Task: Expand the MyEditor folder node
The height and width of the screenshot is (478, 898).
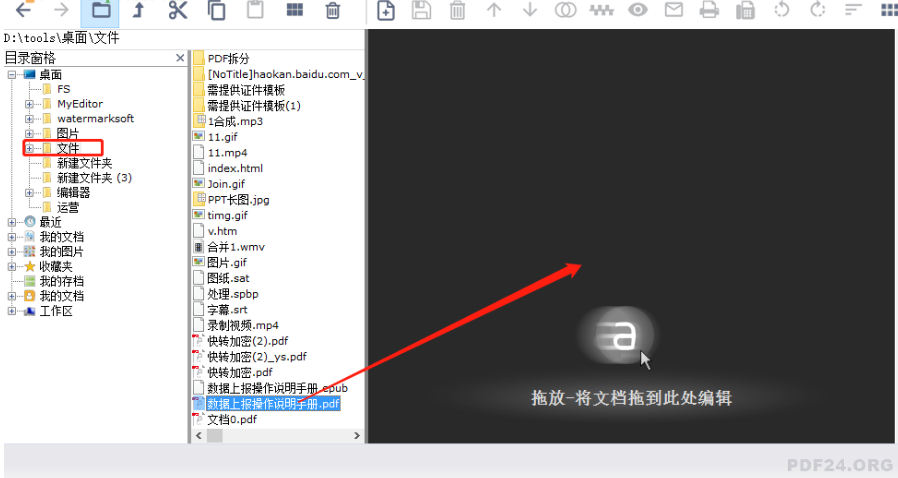Action: pos(29,104)
